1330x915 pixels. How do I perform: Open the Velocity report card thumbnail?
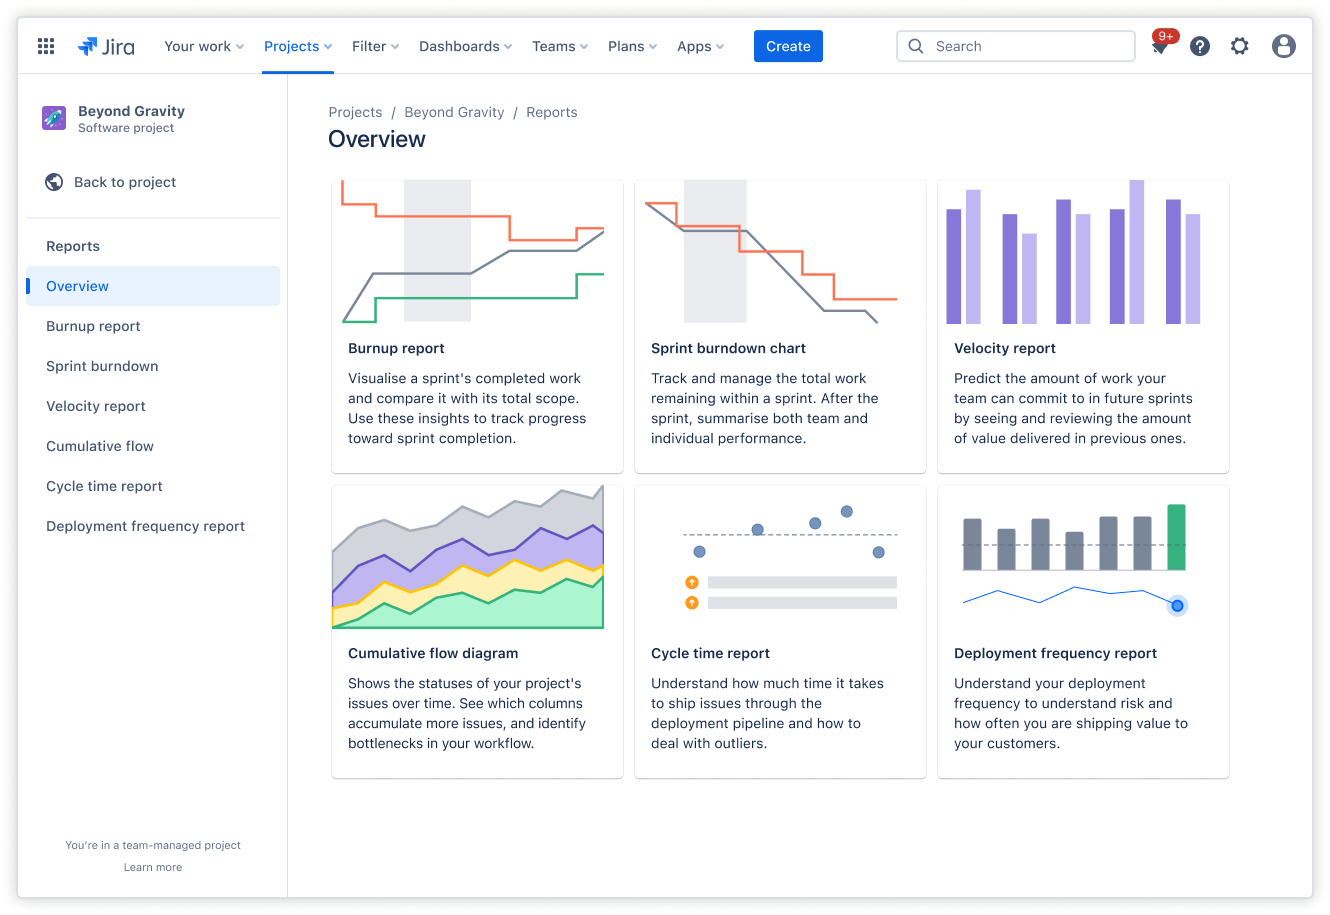[x=1083, y=252]
